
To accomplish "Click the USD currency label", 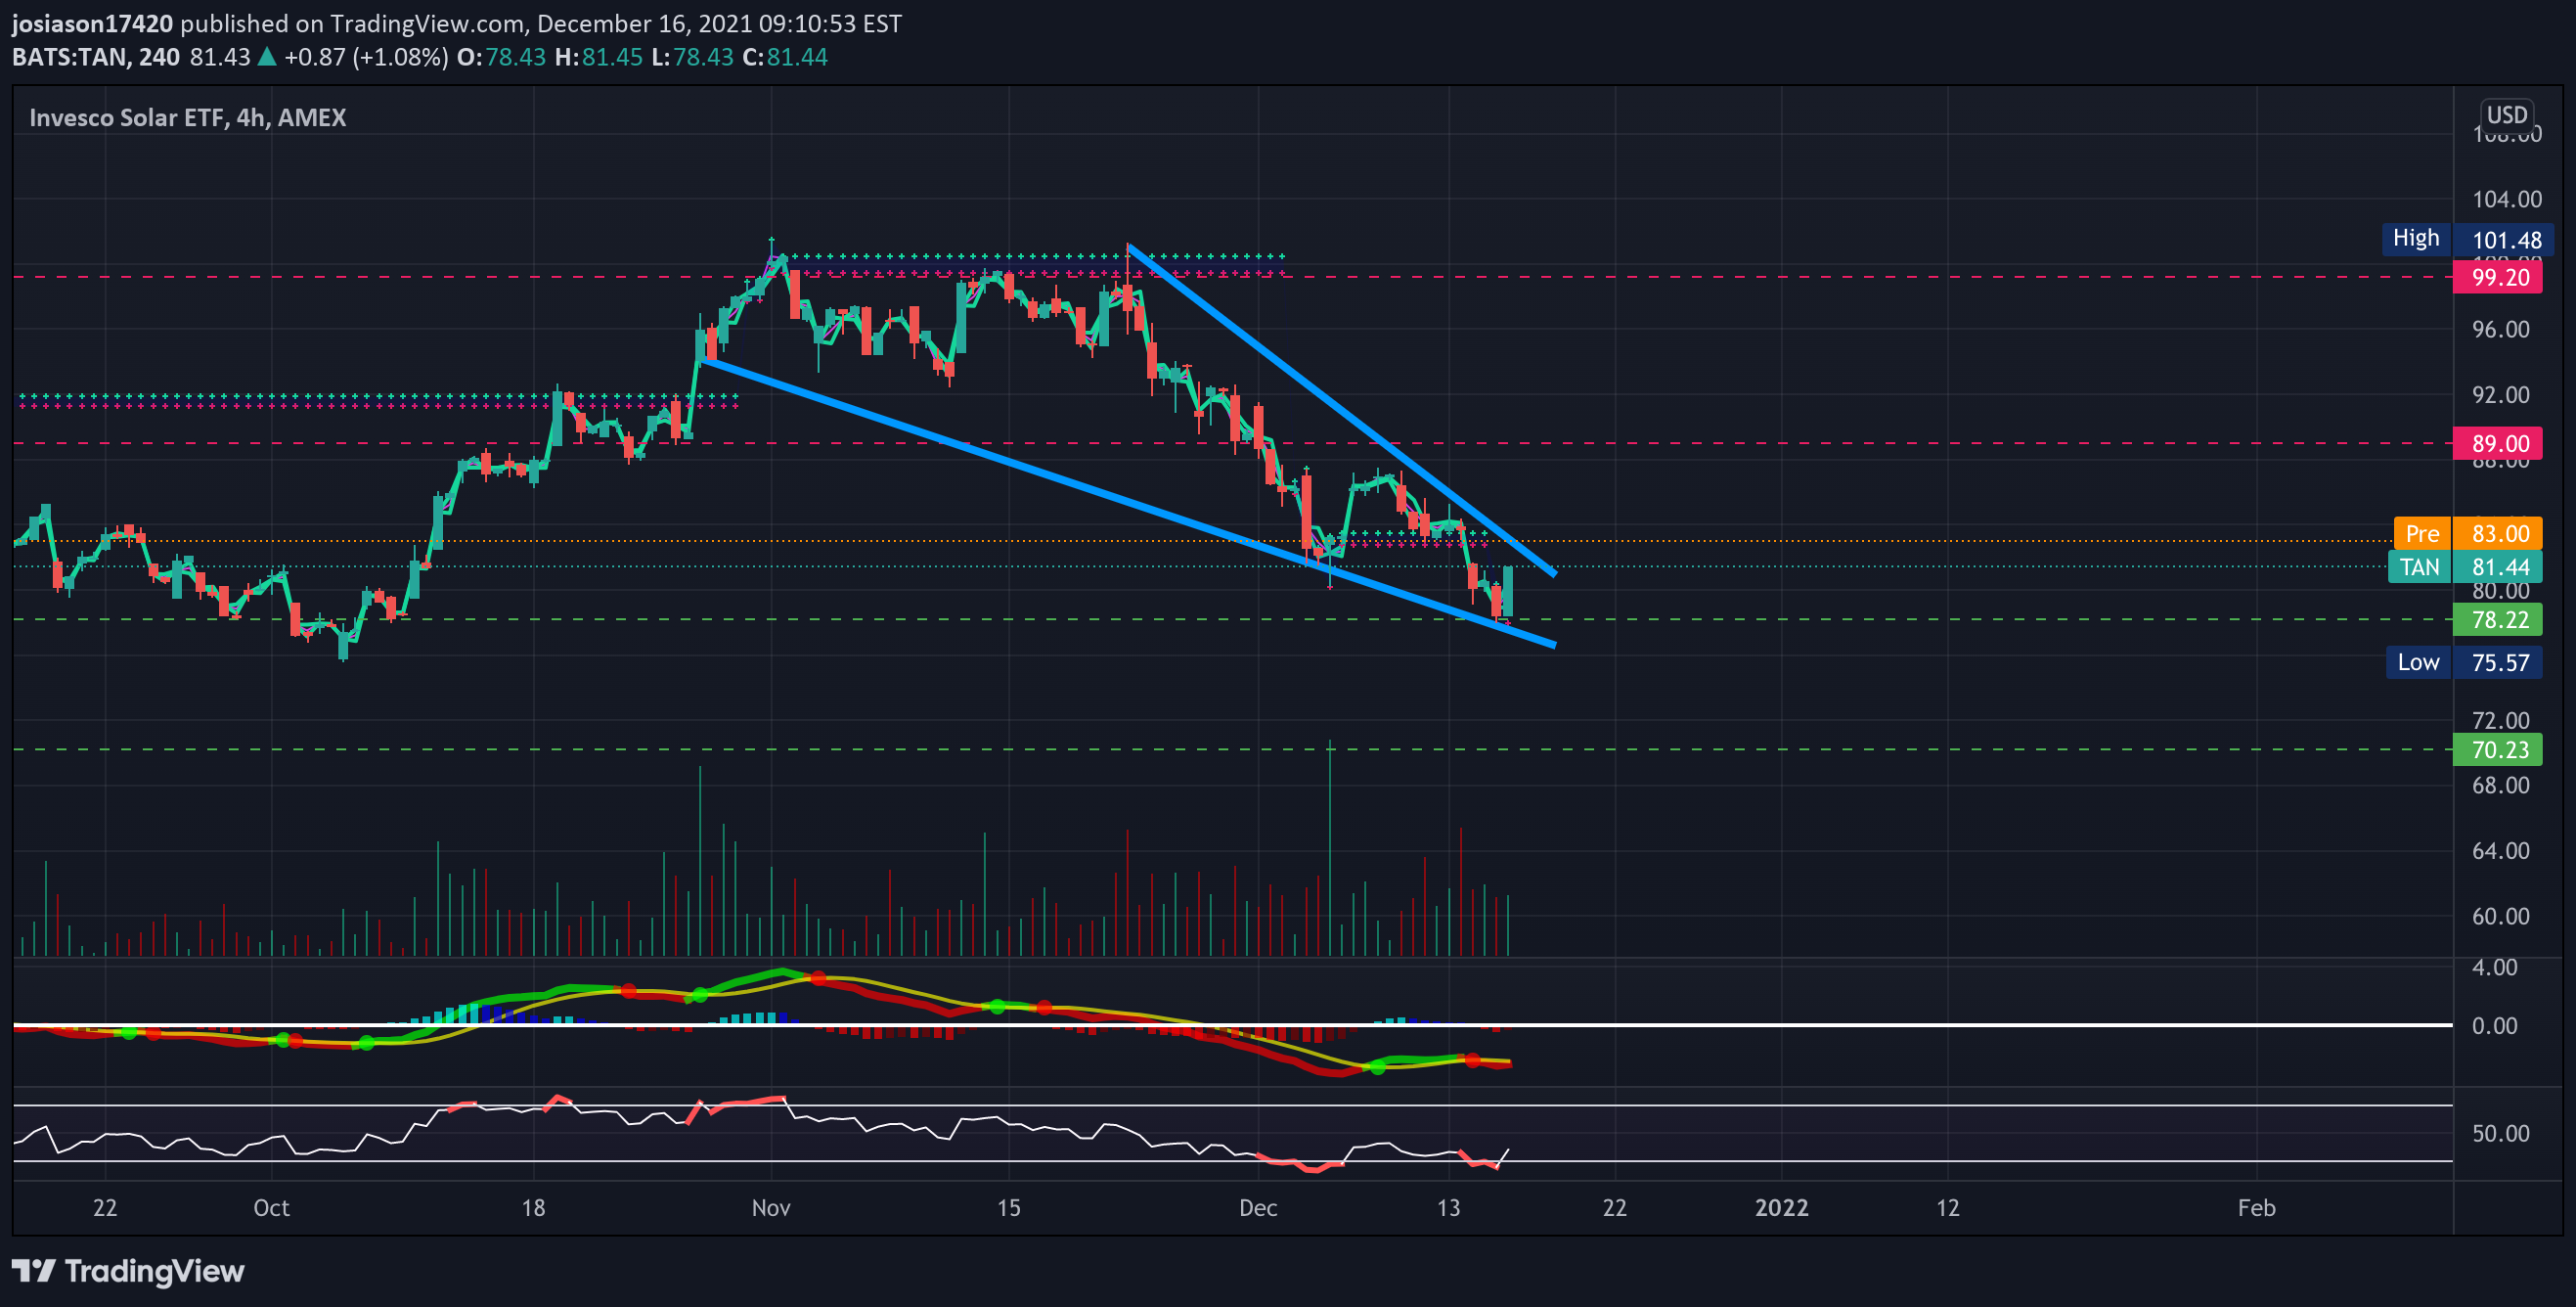I will click(2506, 115).
